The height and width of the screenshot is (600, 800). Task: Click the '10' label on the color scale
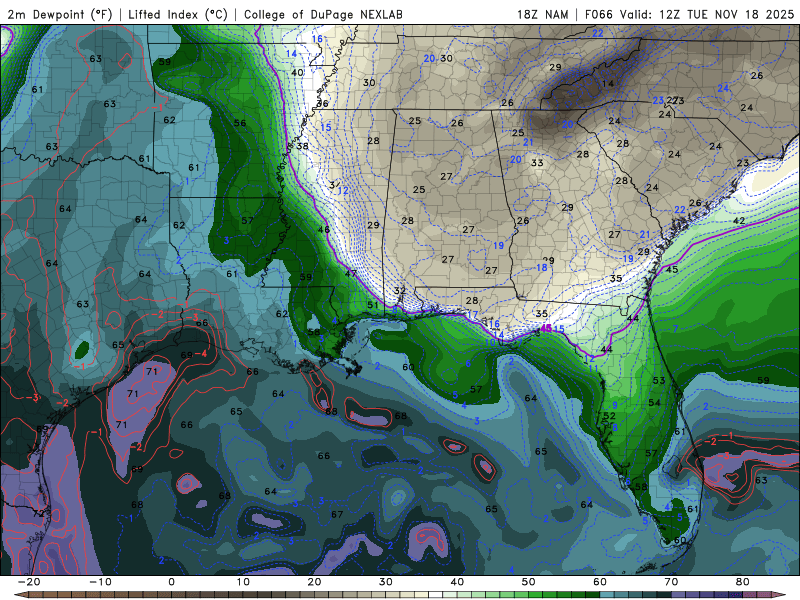tap(243, 582)
